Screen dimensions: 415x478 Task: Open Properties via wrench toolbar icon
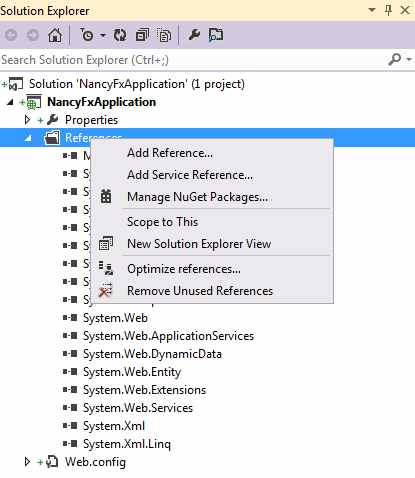pos(194,35)
